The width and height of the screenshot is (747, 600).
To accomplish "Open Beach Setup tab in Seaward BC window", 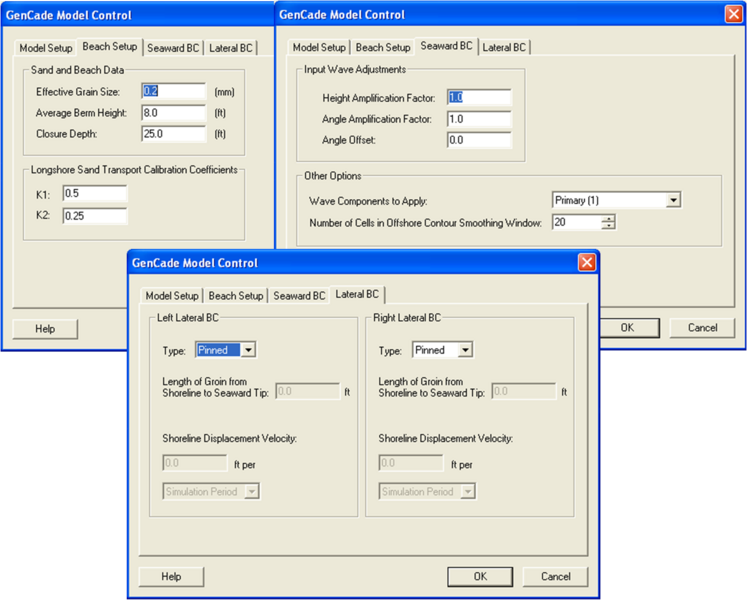I will (383, 48).
